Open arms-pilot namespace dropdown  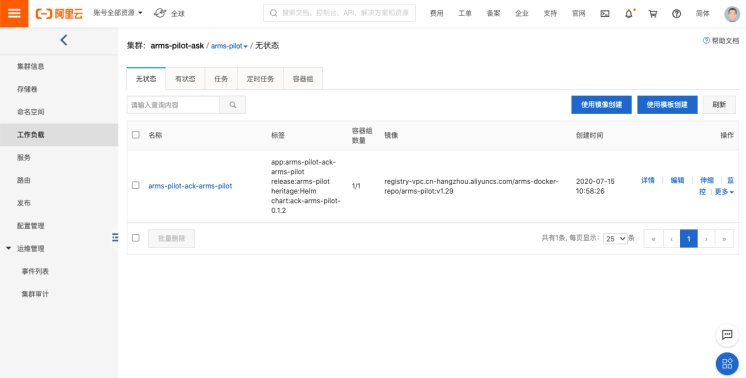[229, 46]
